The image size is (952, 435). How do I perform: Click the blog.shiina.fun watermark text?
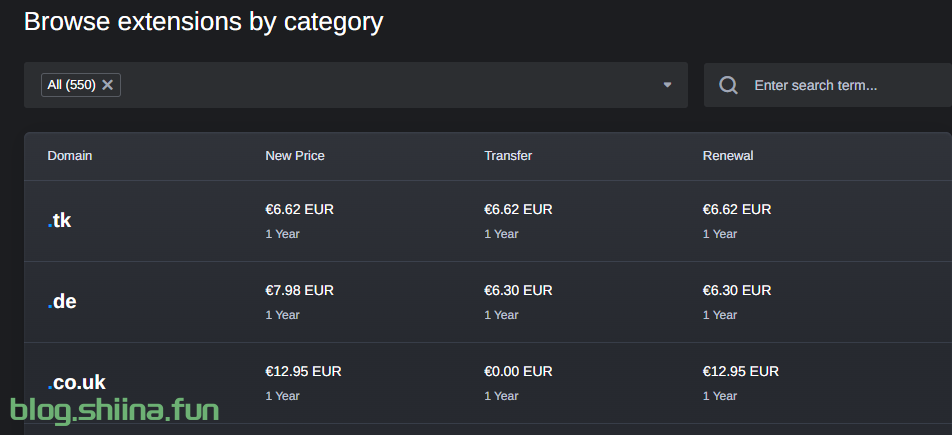coord(114,409)
